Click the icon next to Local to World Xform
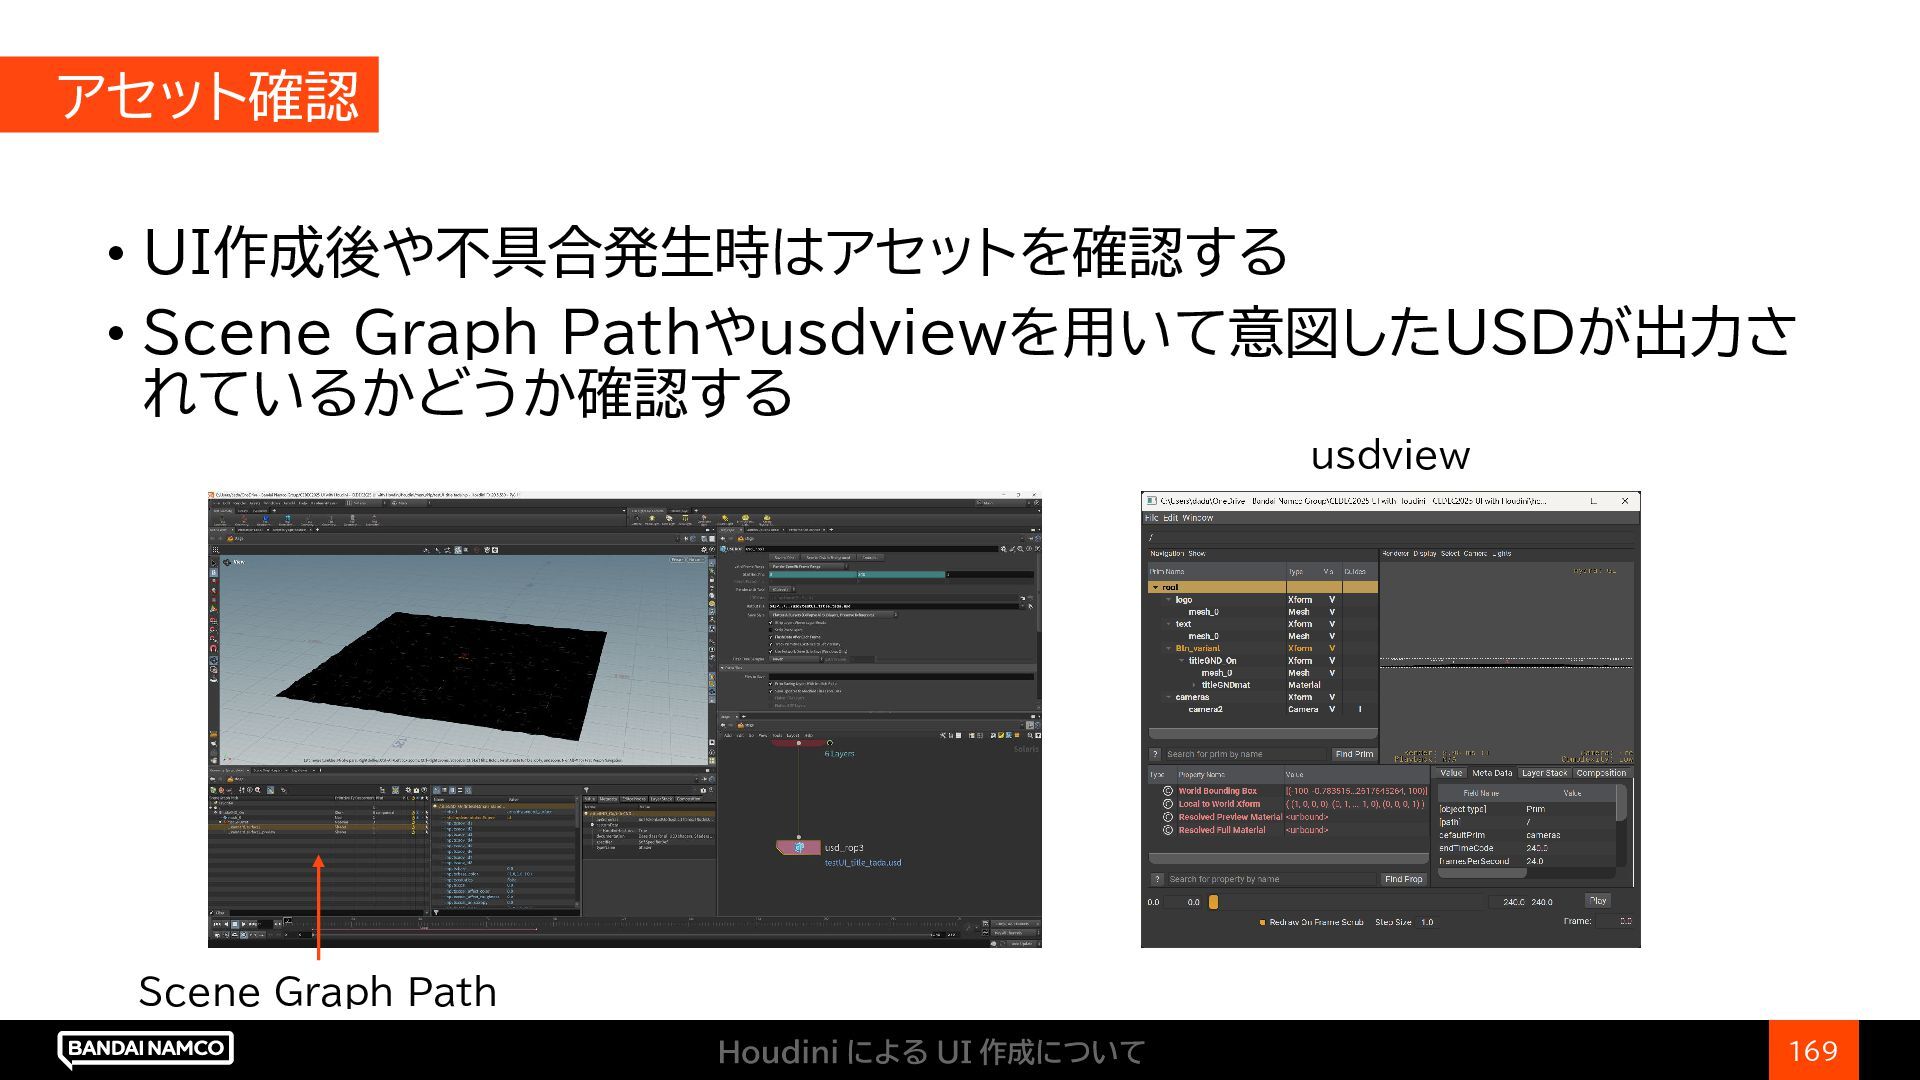The image size is (1920, 1080). pos(1167,804)
